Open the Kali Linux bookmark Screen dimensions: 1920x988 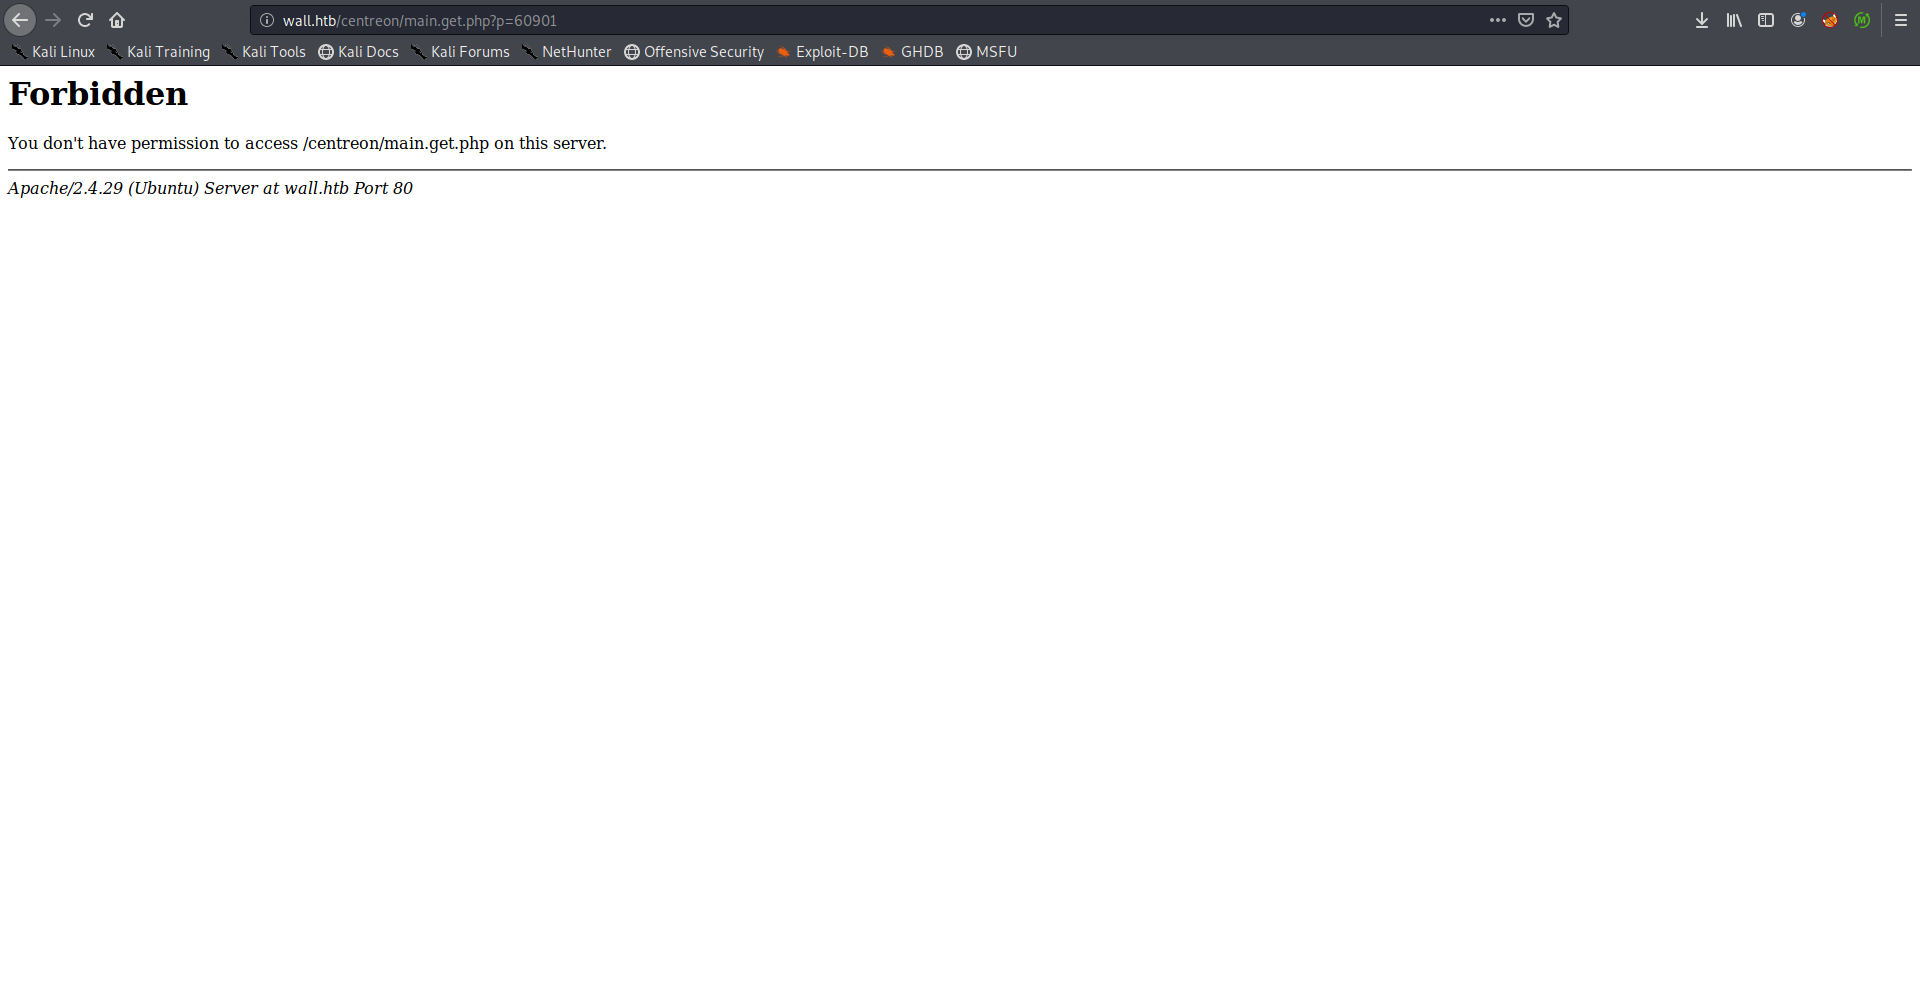[53, 52]
